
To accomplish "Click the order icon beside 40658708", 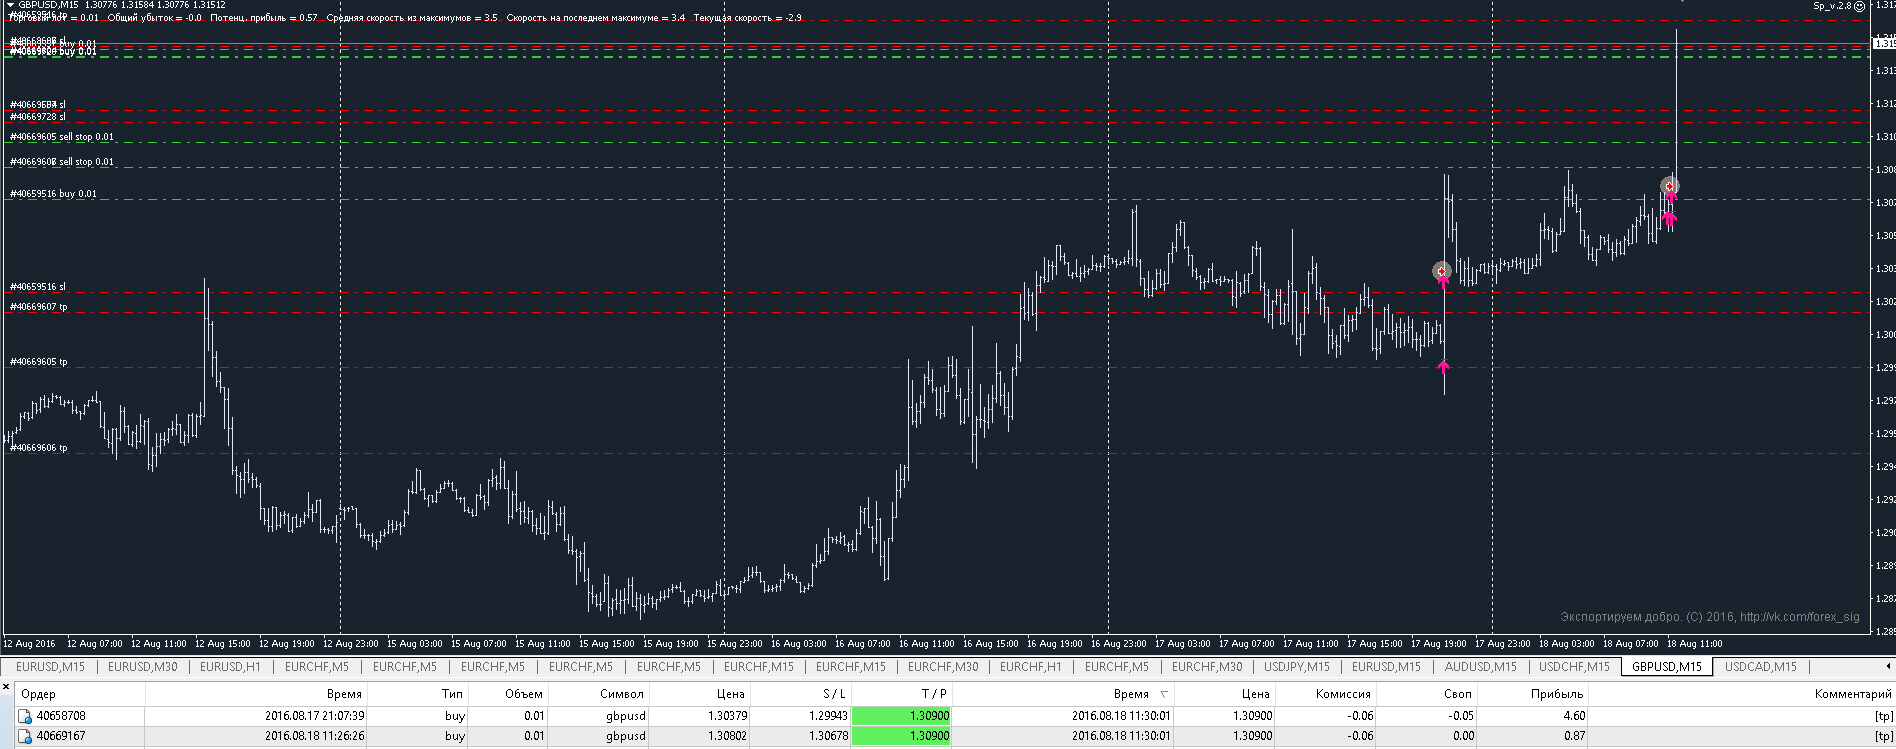I will (x=25, y=716).
